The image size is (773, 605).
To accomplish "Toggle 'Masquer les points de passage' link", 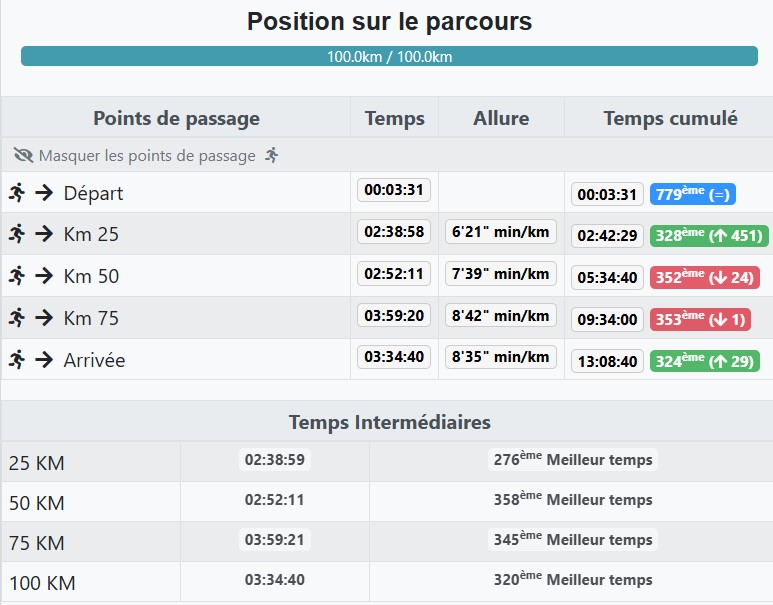I will [147, 155].
